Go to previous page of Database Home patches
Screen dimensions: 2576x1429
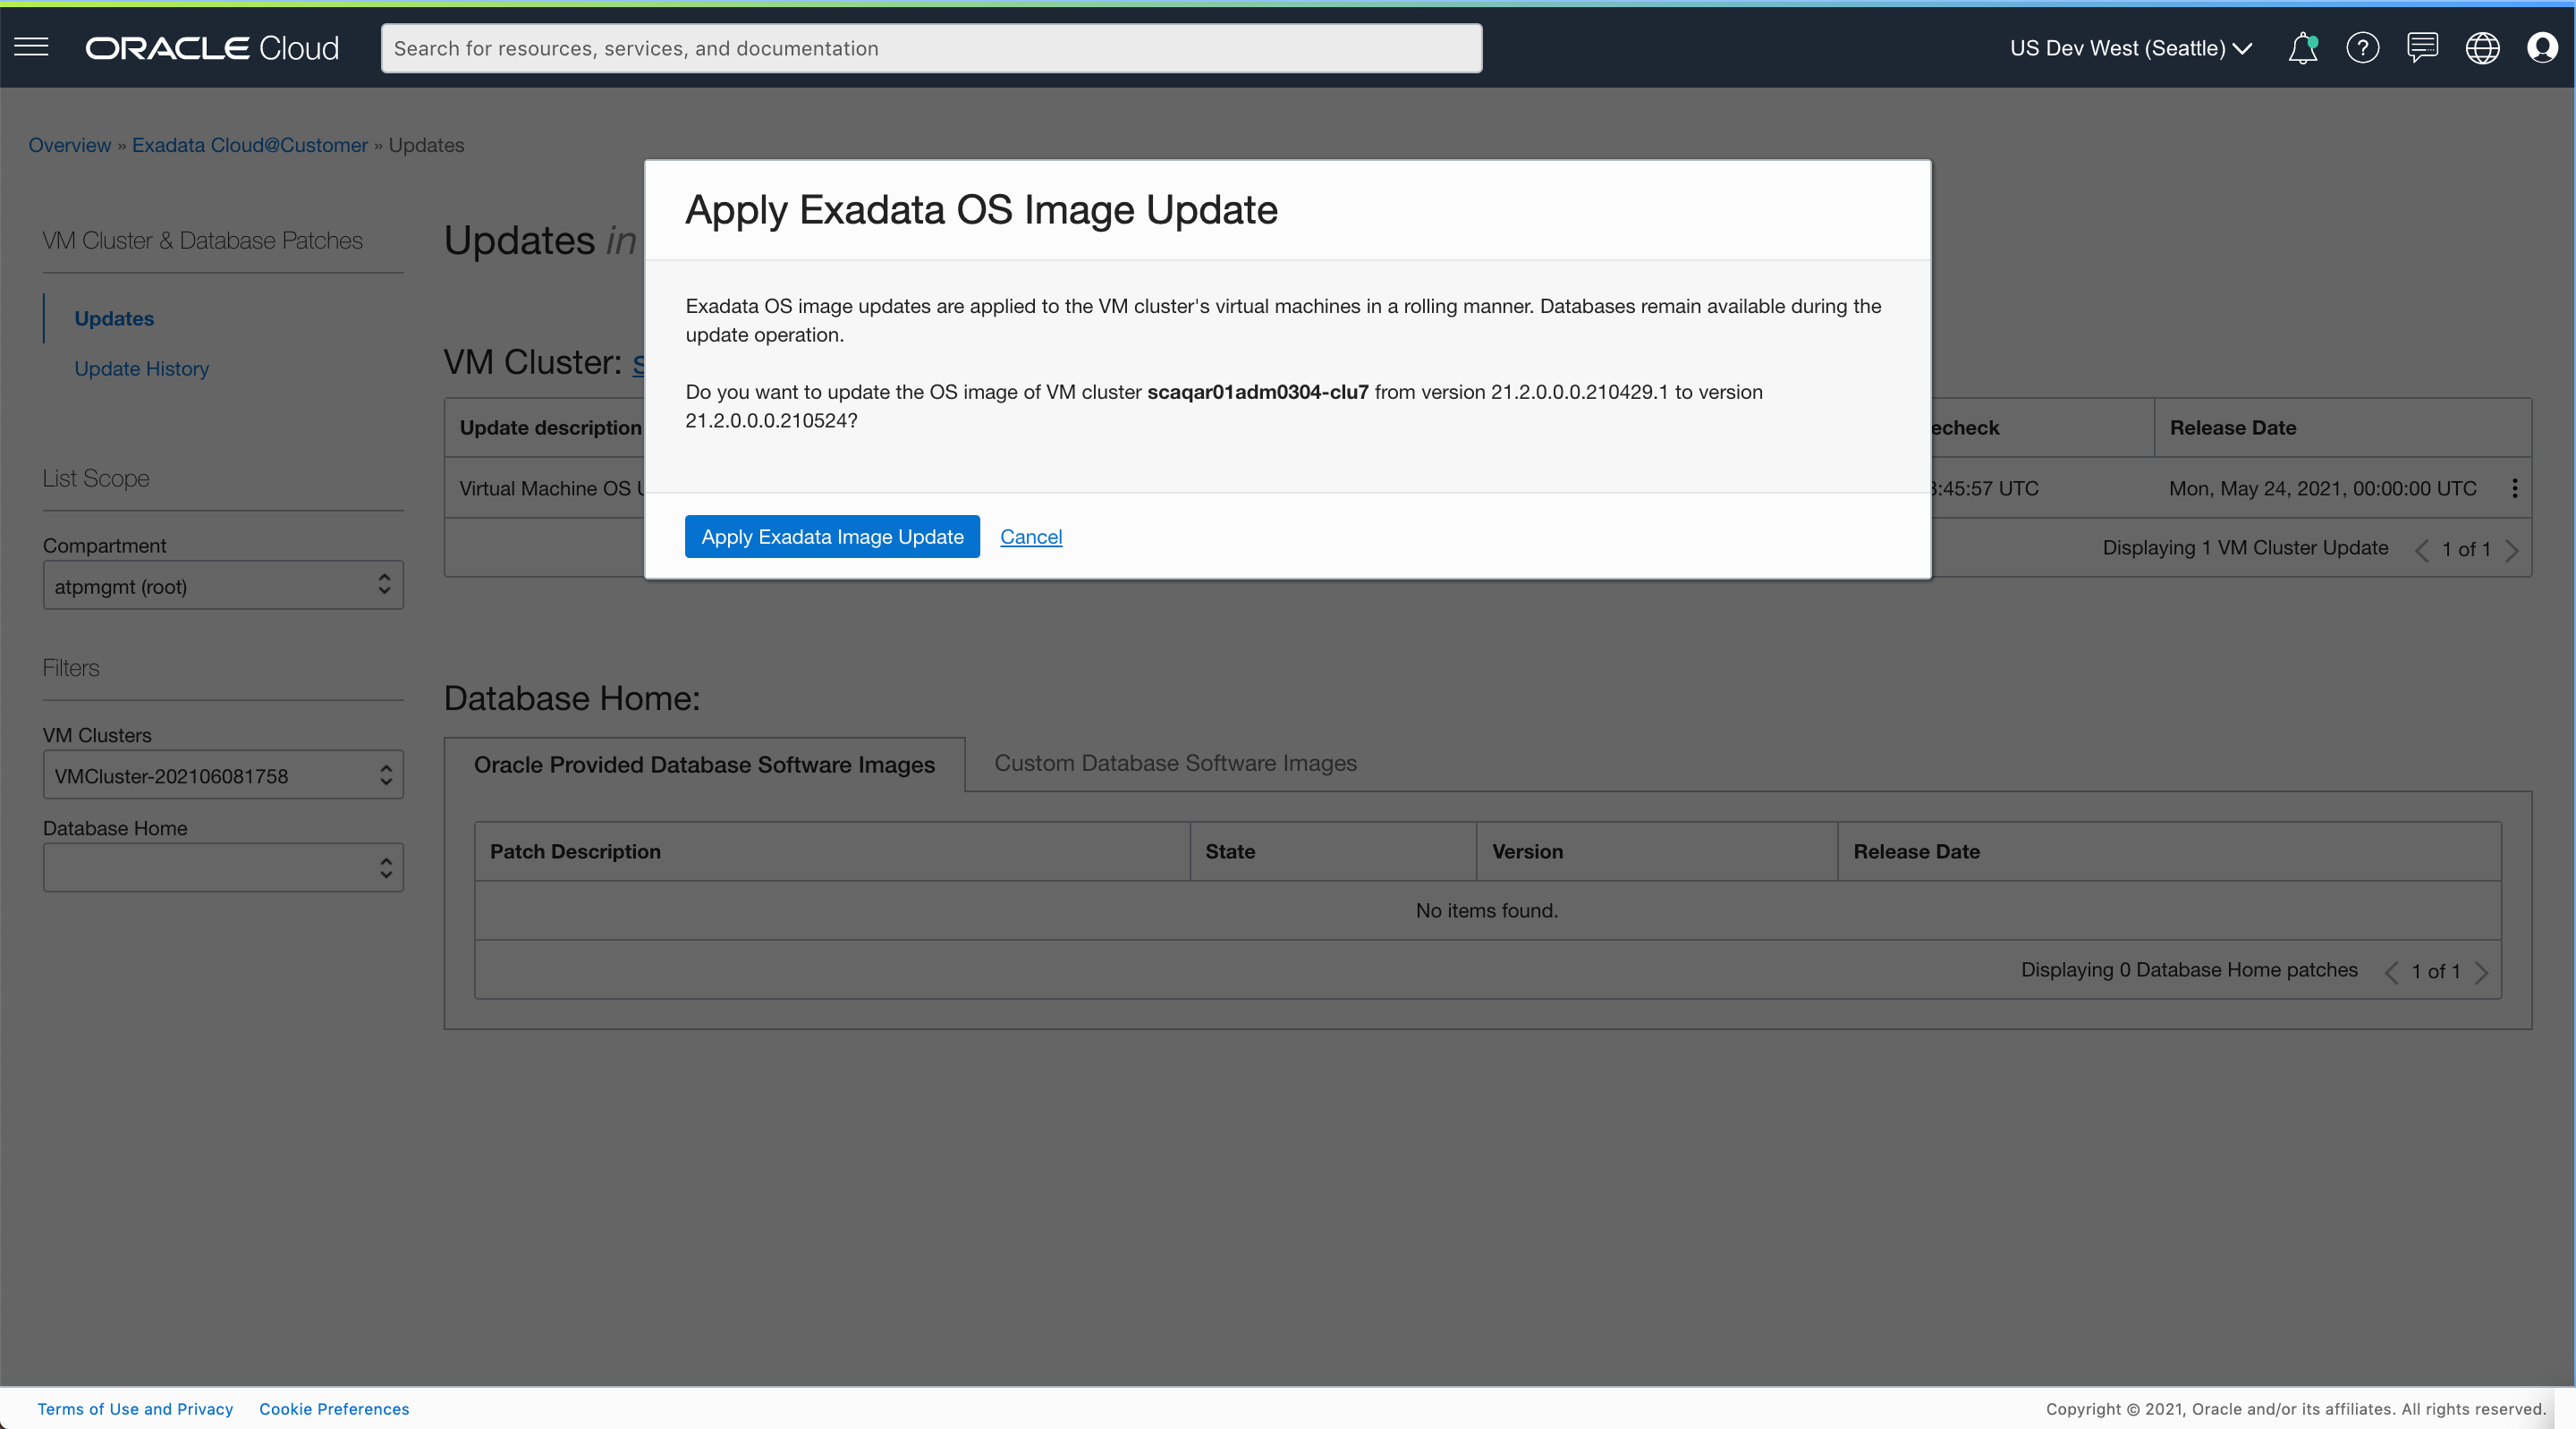tap(2391, 972)
